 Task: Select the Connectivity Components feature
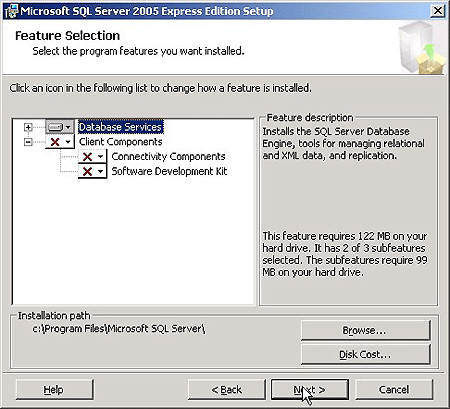point(168,156)
